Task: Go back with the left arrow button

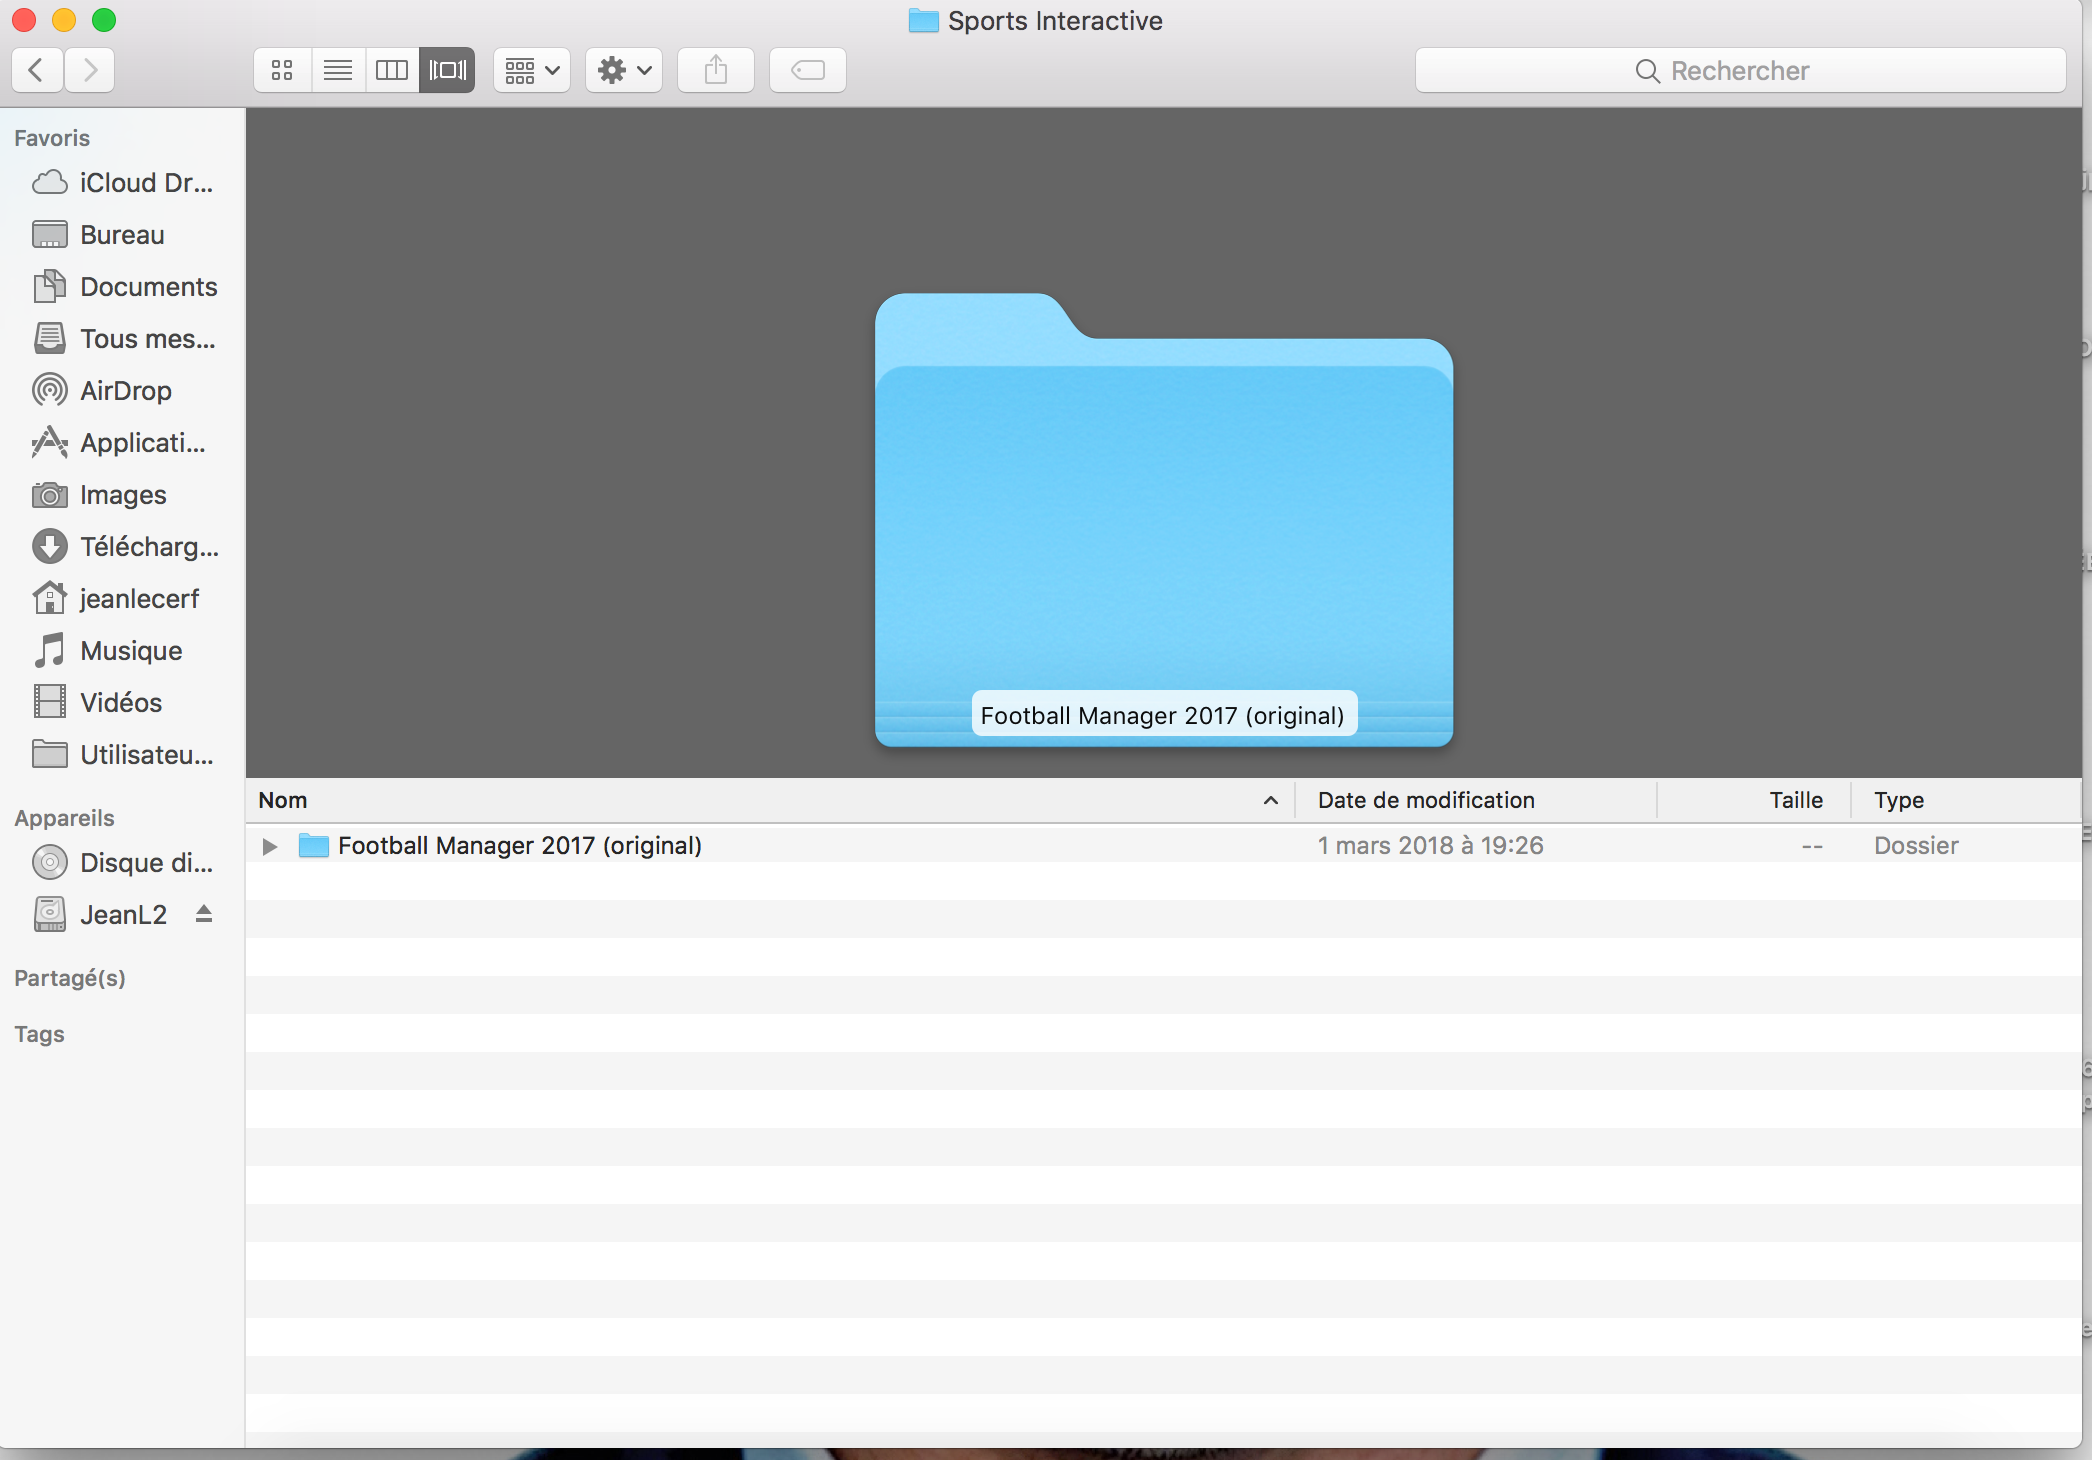Action: (37, 70)
